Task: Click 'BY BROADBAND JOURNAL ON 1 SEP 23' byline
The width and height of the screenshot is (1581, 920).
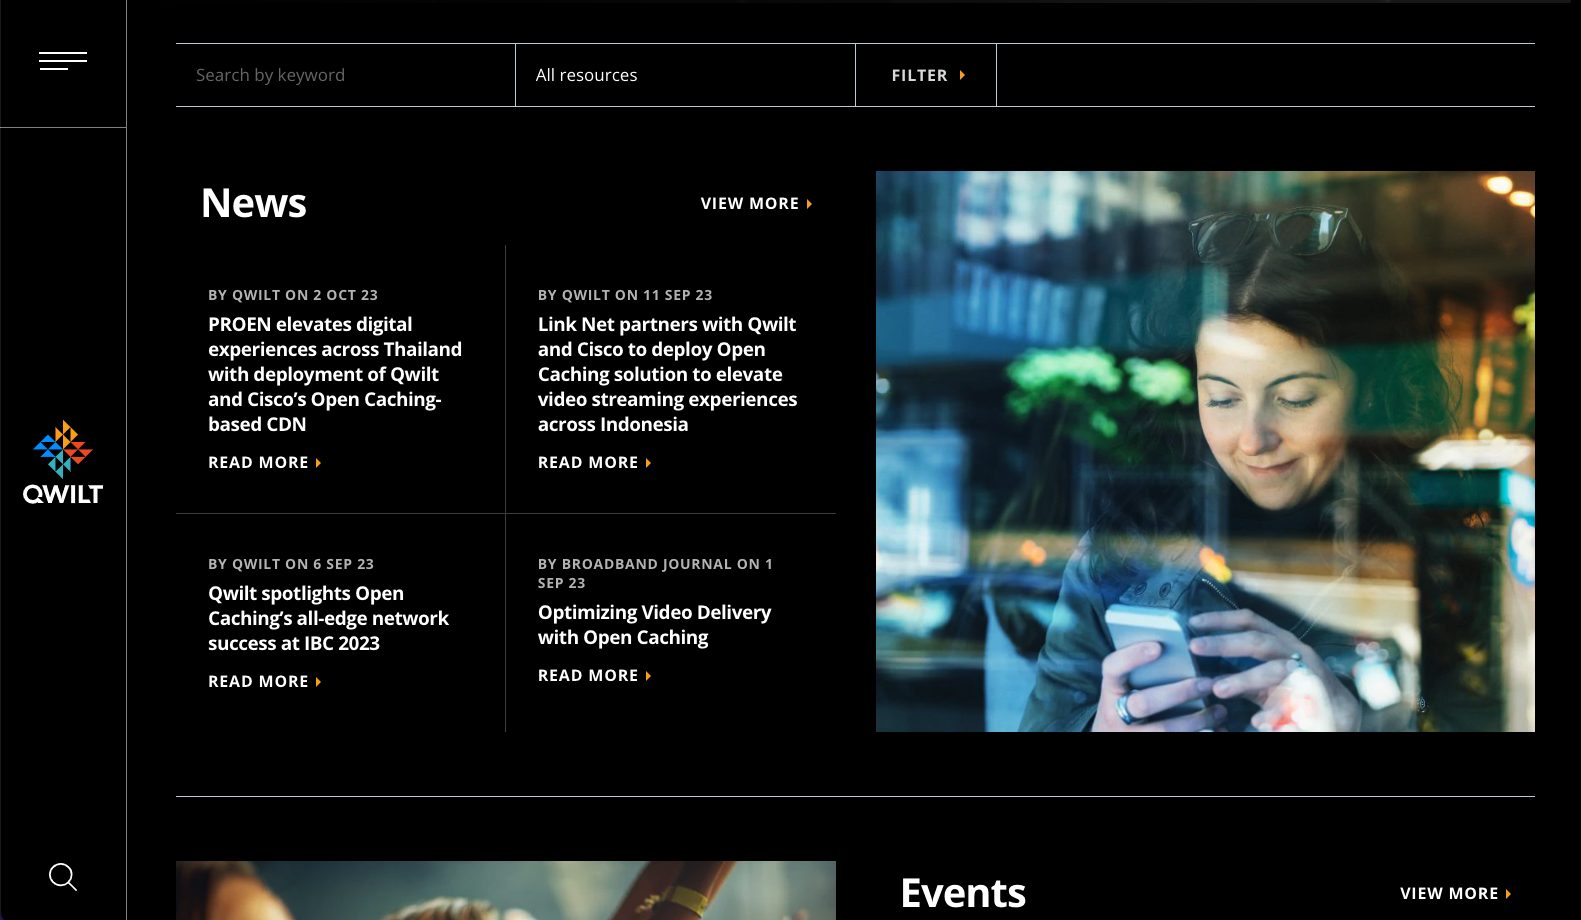Action: [x=655, y=573]
